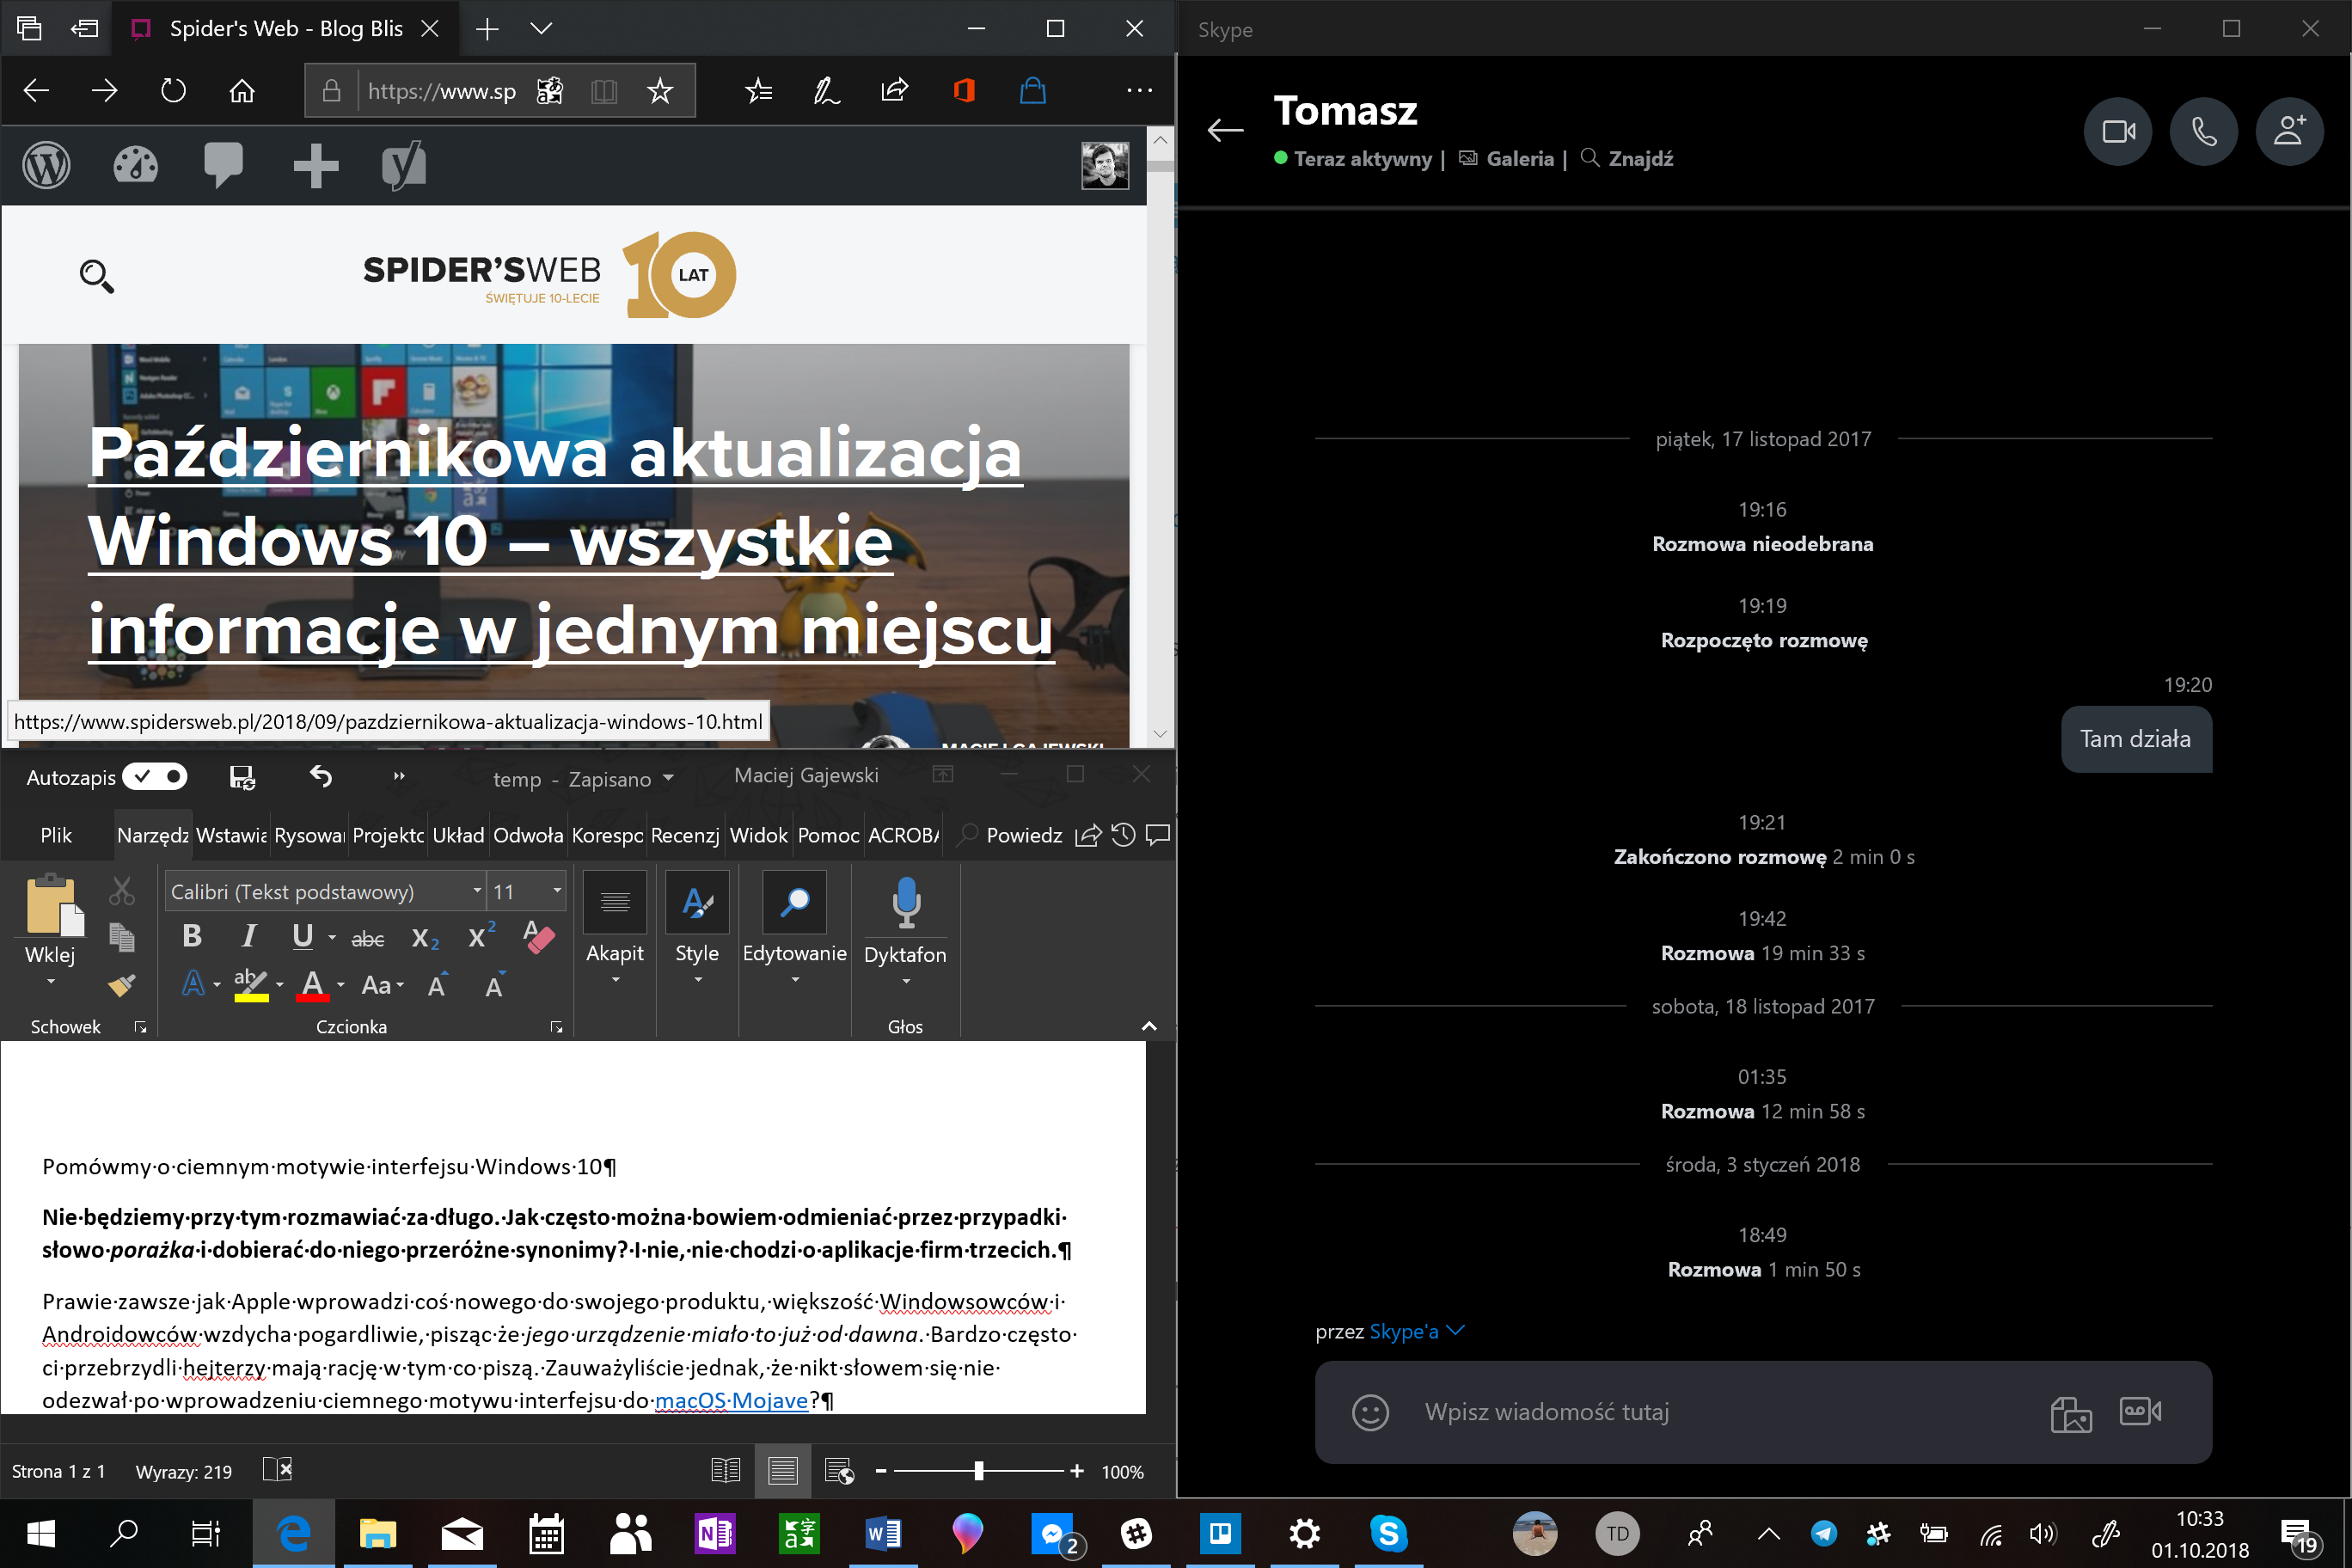Open the Widok ribbon tab
The image size is (2352, 1568).
[x=759, y=835]
